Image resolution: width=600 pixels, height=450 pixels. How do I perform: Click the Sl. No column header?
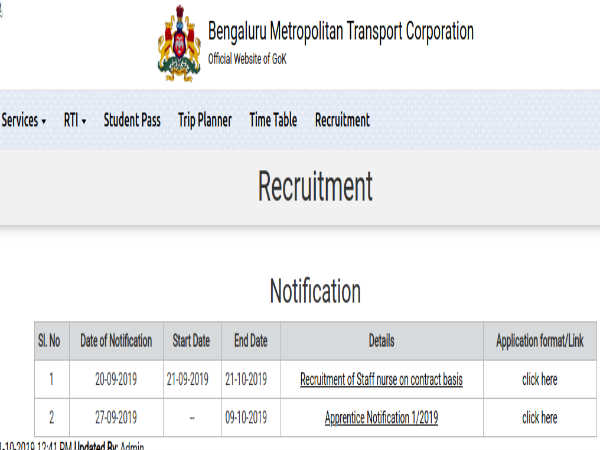[49, 341]
